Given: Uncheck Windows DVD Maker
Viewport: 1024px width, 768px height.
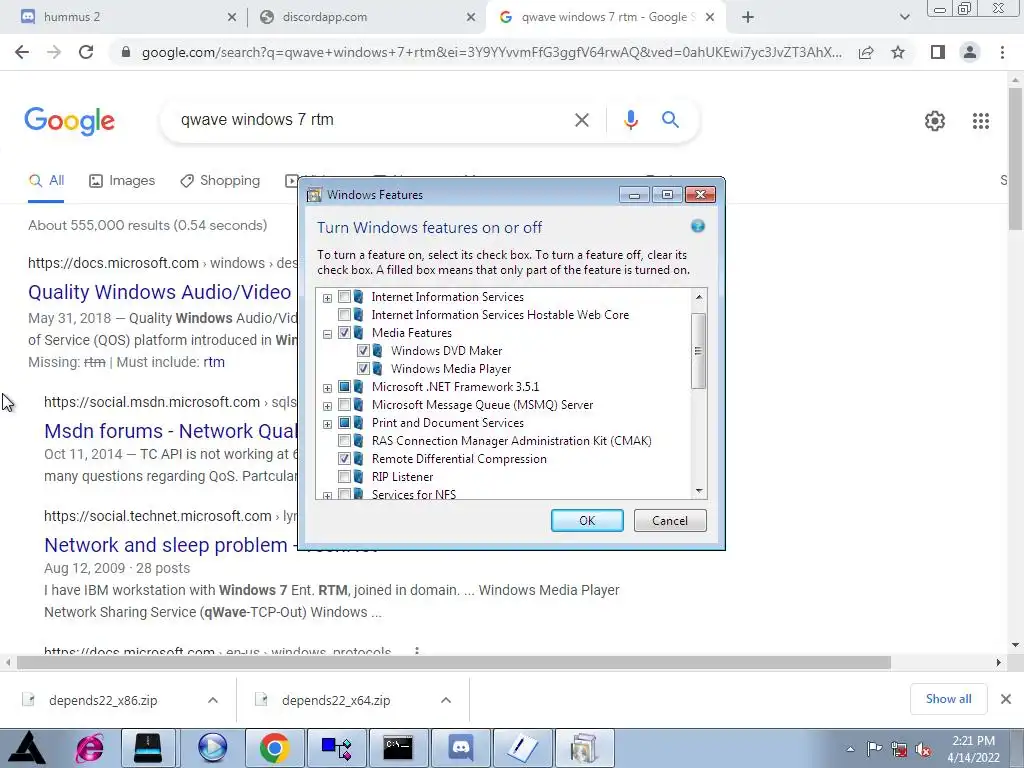Looking at the screenshot, I should pos(363,351).
